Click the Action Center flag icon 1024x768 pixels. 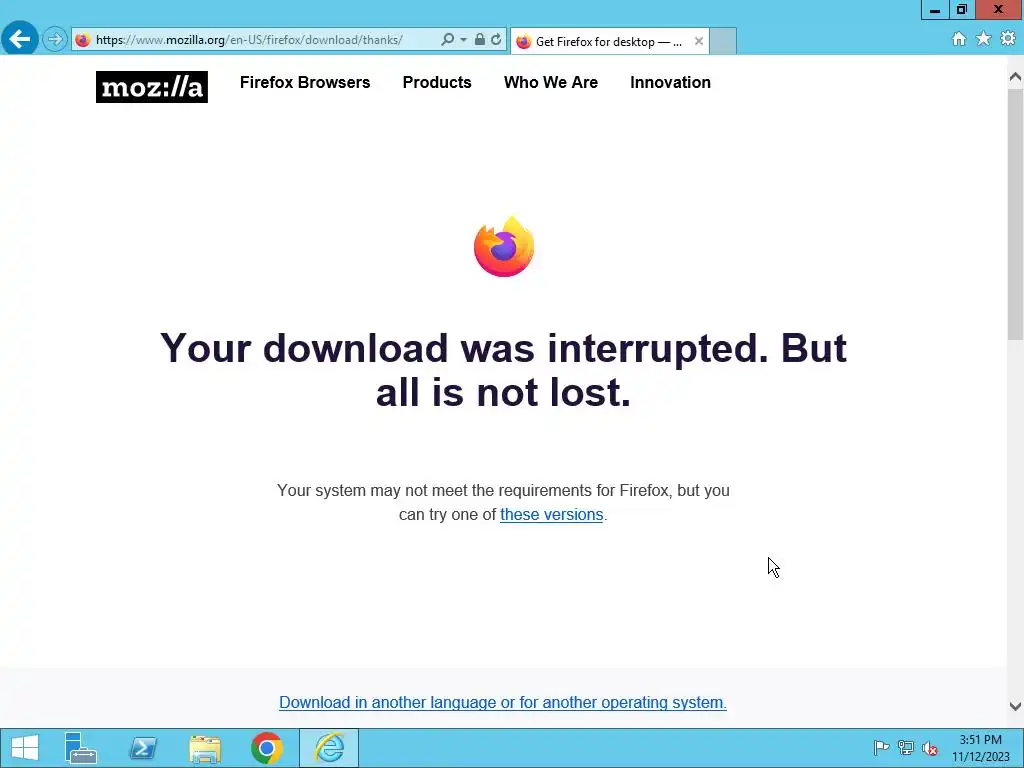point(881,748)
